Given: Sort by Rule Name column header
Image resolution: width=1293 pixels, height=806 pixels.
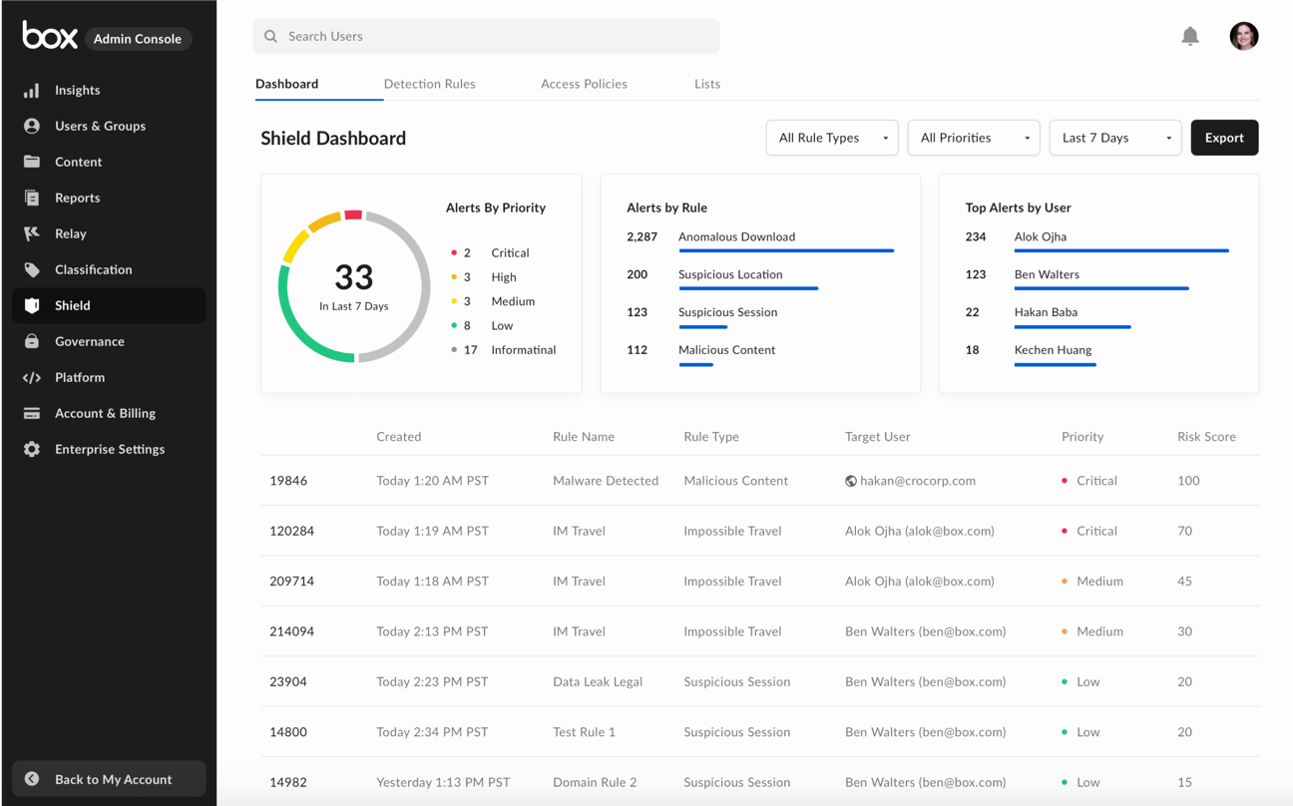Looking at the screenshot, I should (x=584, y=437).
